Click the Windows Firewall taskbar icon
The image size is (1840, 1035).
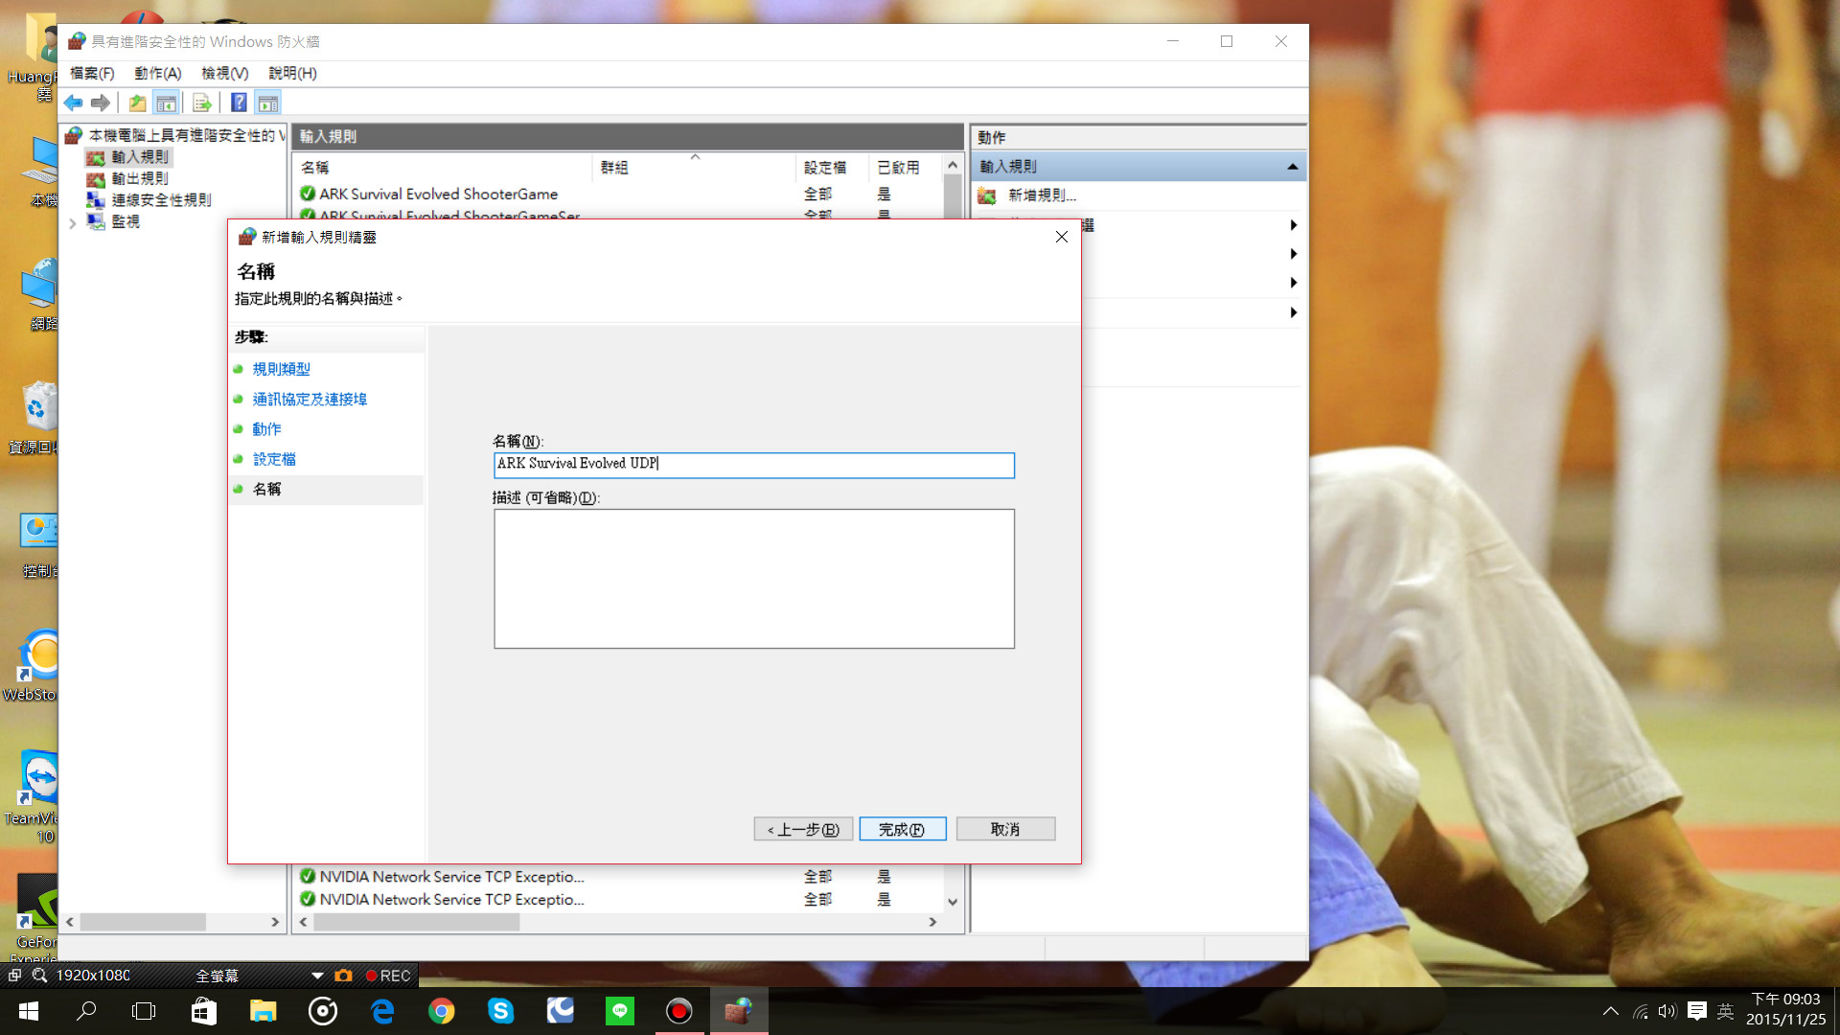pos(738,1011)
